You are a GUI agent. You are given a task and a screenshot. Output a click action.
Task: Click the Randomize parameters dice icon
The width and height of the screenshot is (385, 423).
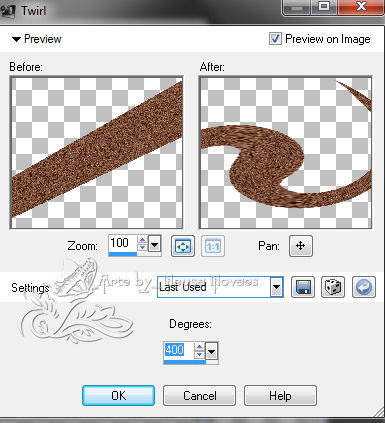coord(333,287)
